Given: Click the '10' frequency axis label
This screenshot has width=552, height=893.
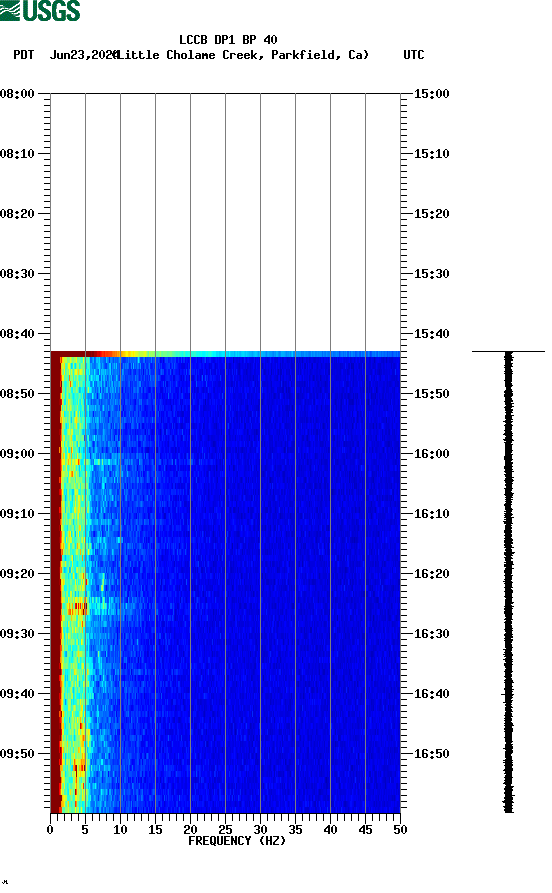Looking at the screenshot, I should tap(120, 830).
